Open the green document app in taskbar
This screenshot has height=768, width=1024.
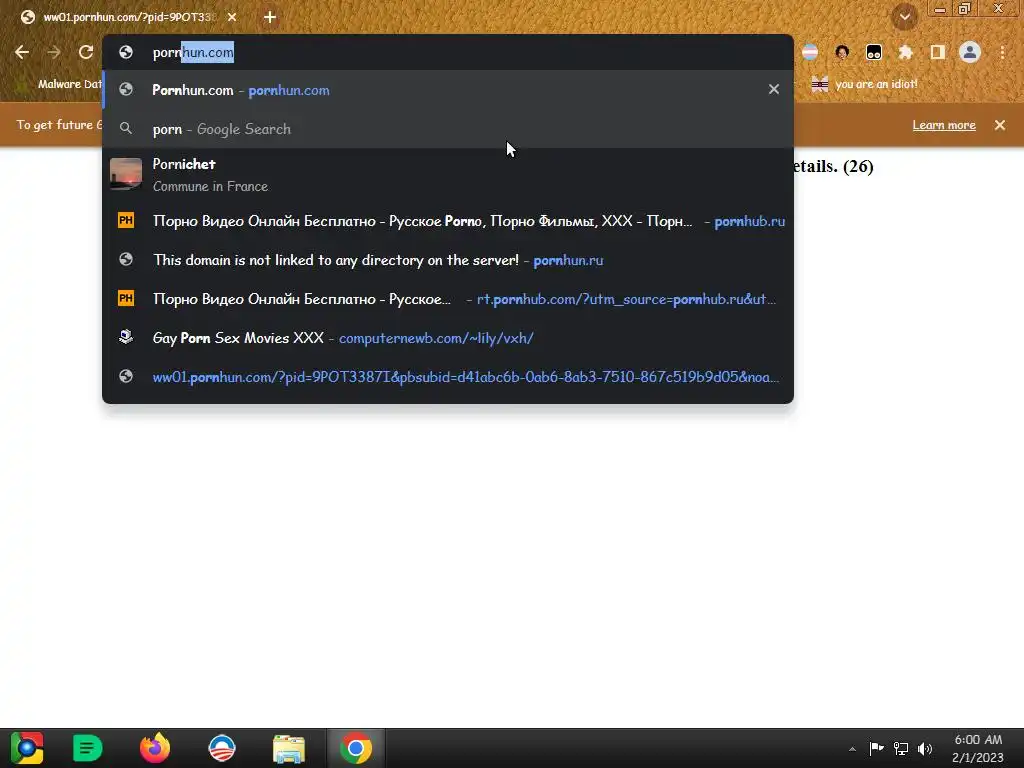(x=87, y=748)
